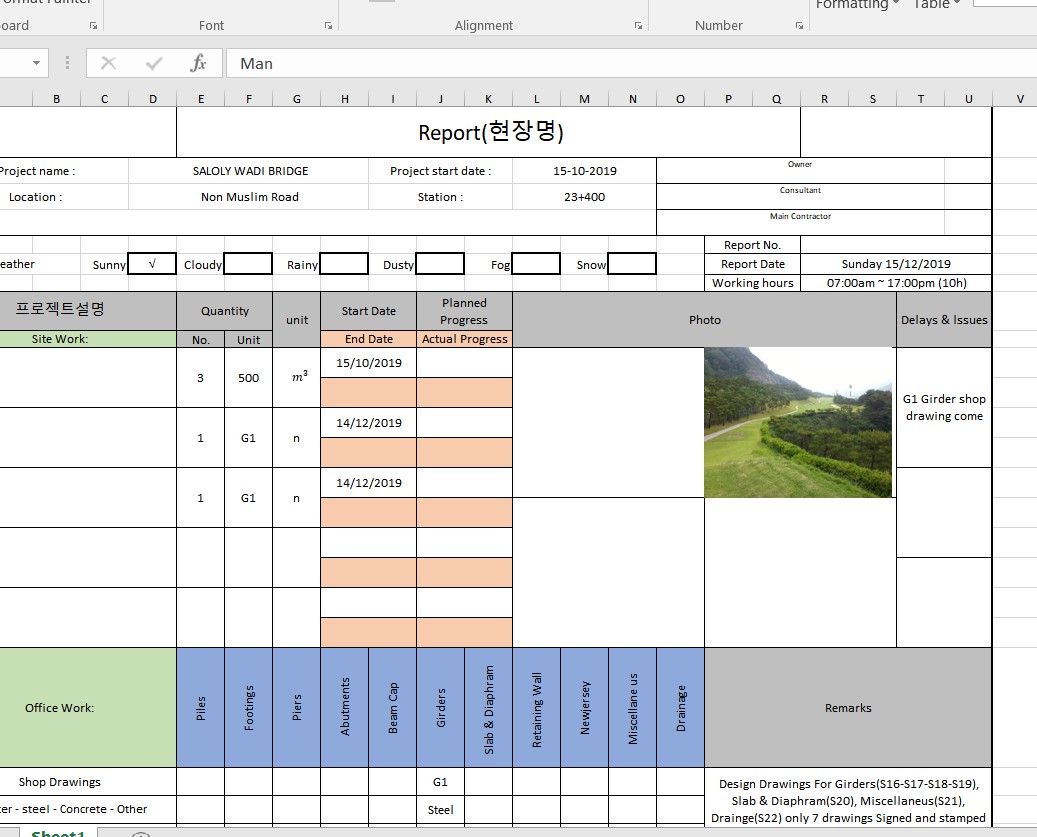
Task: Select the Non Muslim Road cell
Action: tap(249, 197)
